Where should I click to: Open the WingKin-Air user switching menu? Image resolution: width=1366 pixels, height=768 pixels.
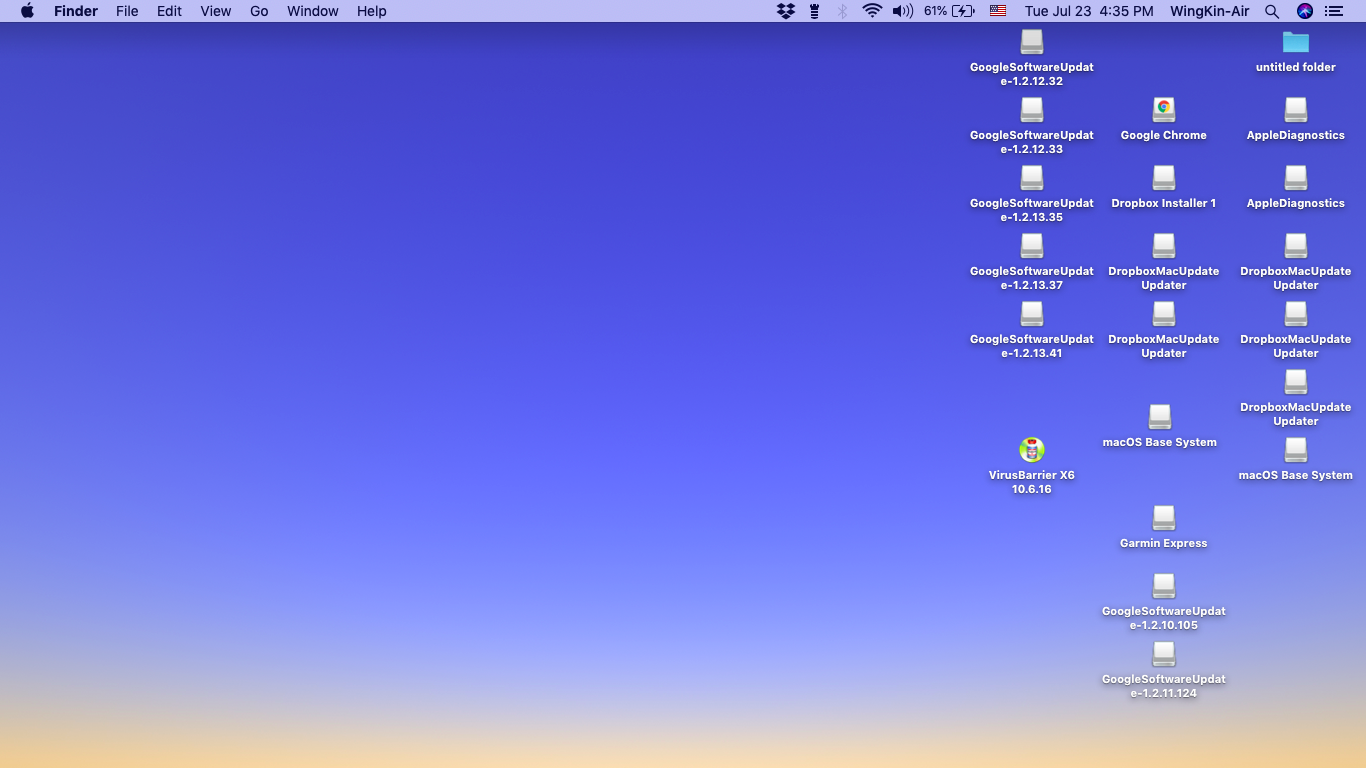(1210, 11)
